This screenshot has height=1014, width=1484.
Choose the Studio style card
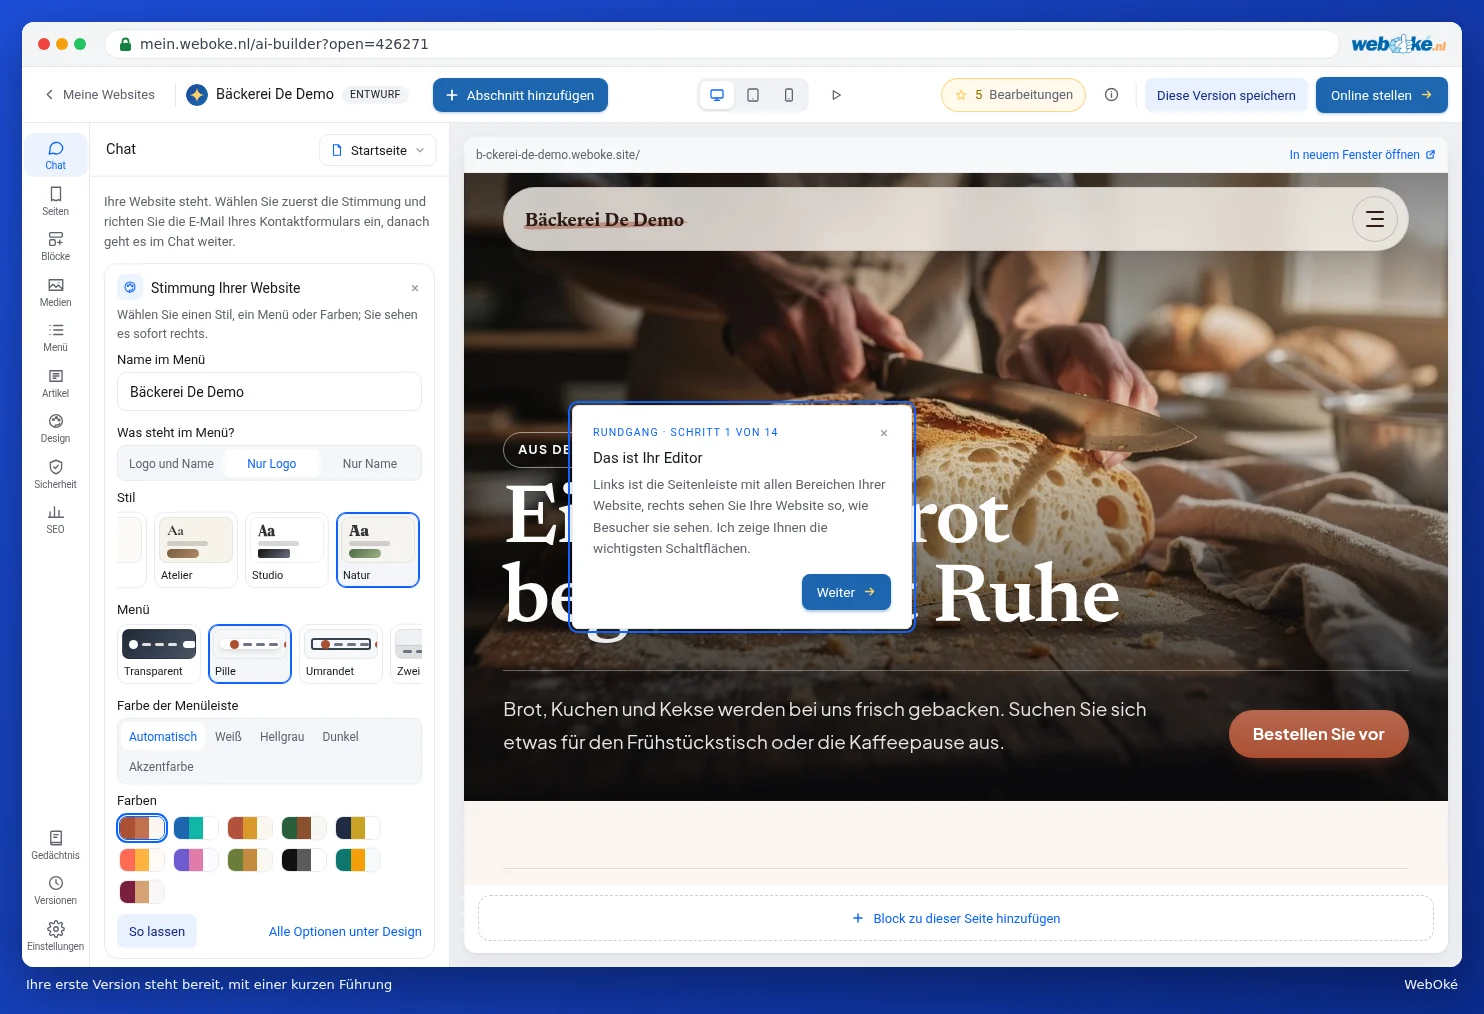(x=286, y=550)
